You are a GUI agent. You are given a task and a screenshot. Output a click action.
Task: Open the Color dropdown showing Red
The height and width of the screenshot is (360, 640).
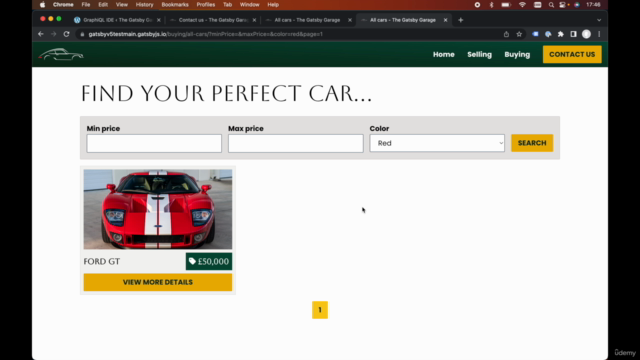click(437, 143)
